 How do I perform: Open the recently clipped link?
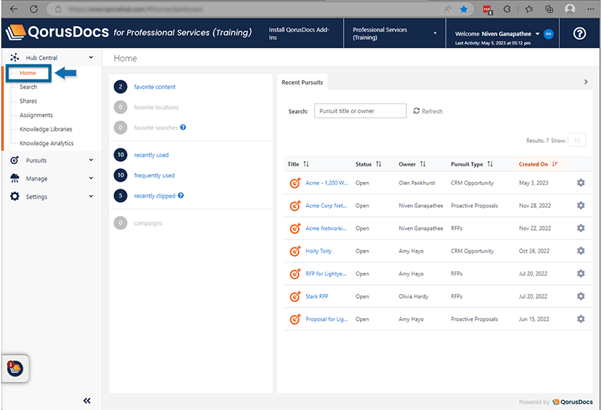click(x=155, y=196)
